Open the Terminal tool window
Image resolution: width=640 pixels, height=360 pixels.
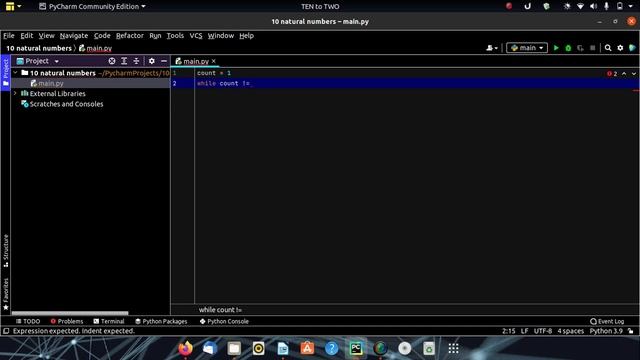109,321
